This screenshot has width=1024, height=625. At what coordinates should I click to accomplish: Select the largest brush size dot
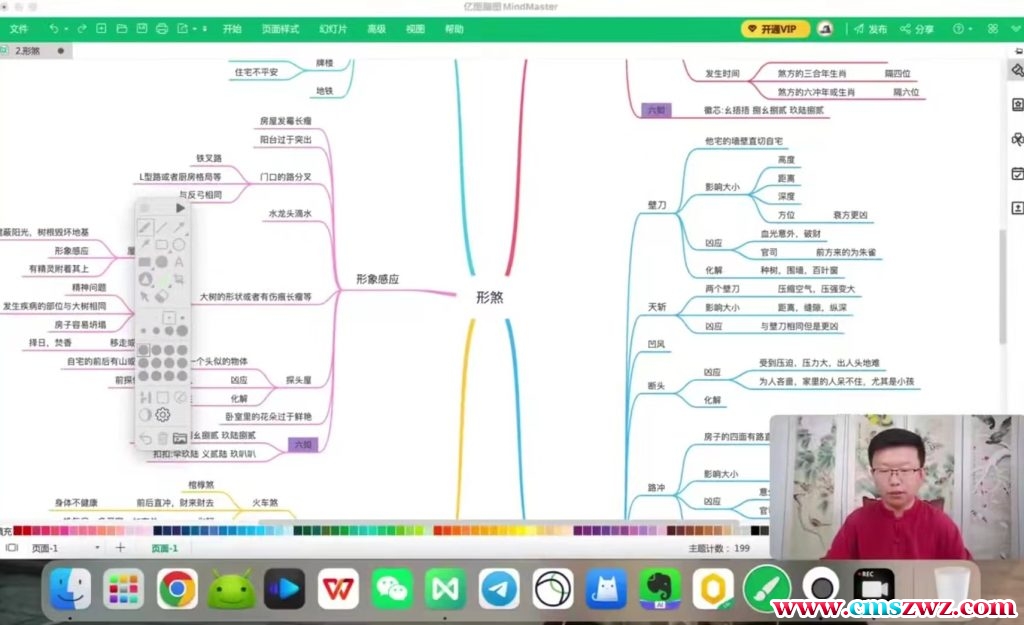(181, 331)
